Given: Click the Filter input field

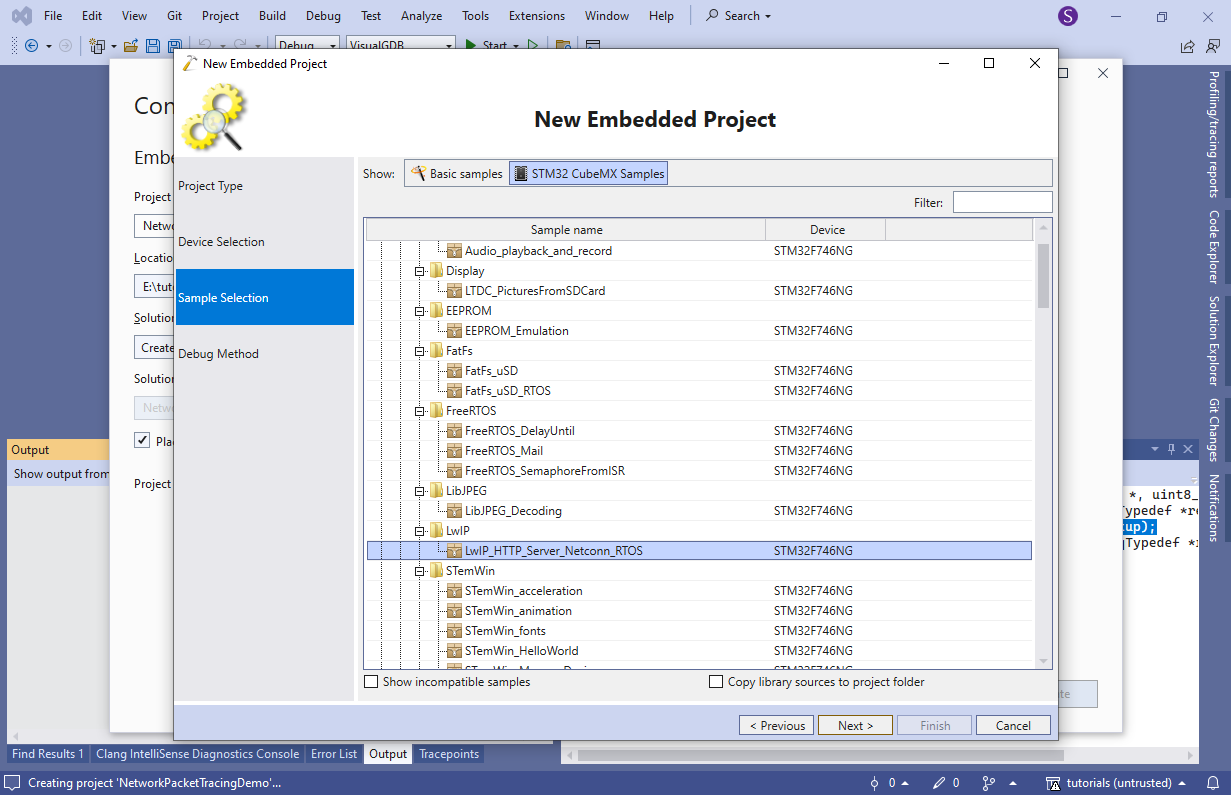Looking at the screenshot, I should coord(1002,203).
